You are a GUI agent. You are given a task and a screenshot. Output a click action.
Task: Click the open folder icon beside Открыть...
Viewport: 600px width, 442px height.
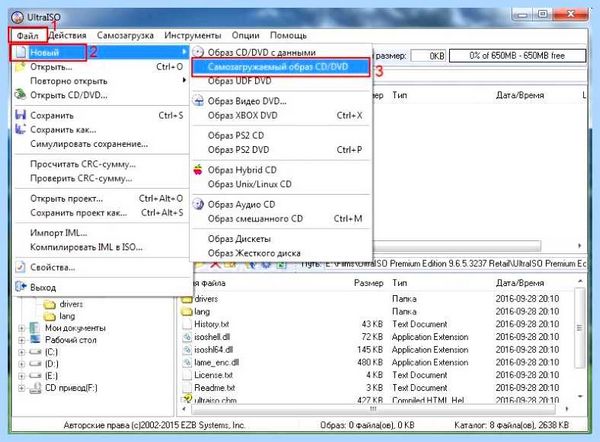click(x=21, y=67)
